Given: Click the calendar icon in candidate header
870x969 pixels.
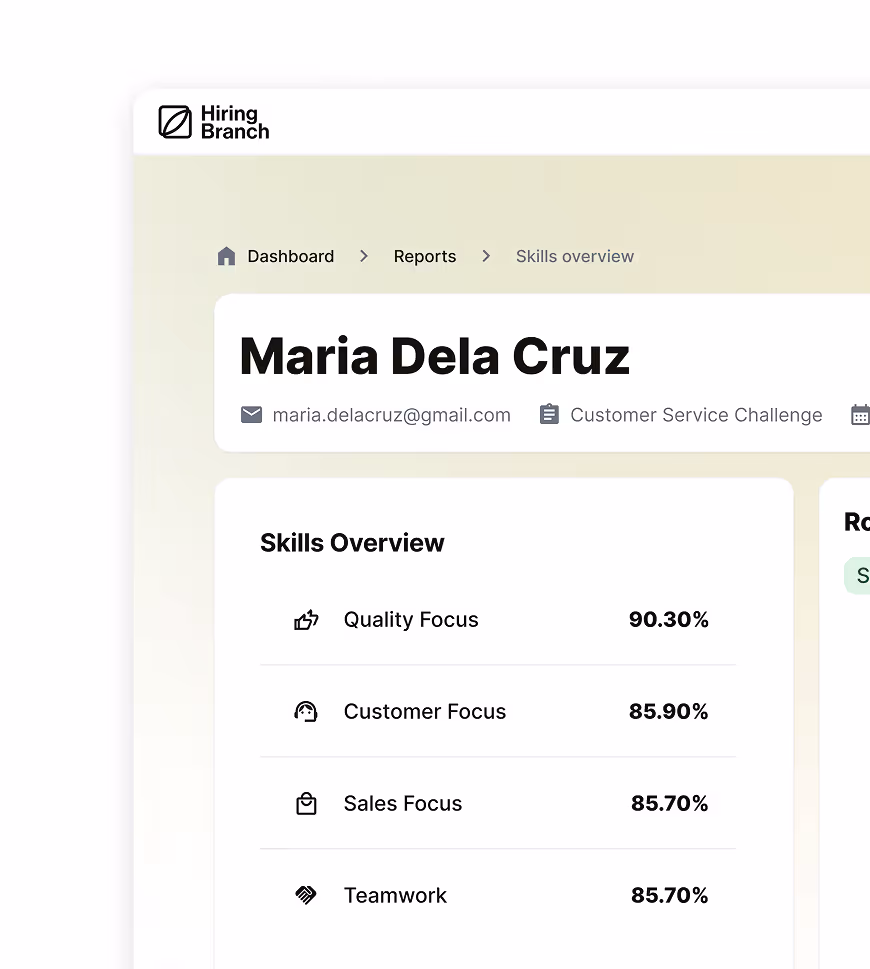Looking at the screenshot, I should click(860, 415).
